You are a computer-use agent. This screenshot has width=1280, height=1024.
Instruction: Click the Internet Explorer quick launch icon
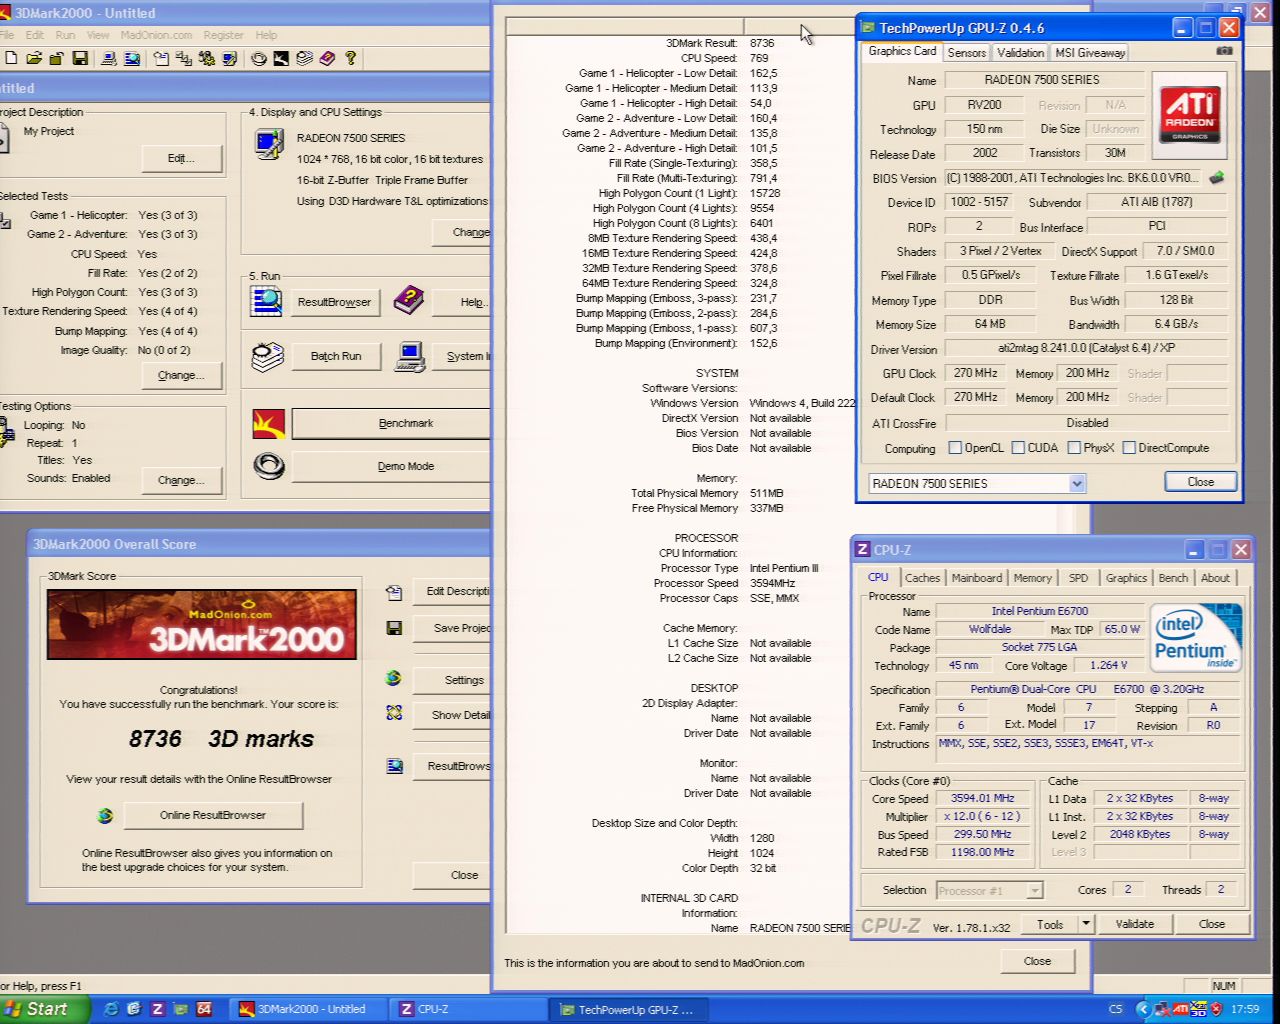111,1009
